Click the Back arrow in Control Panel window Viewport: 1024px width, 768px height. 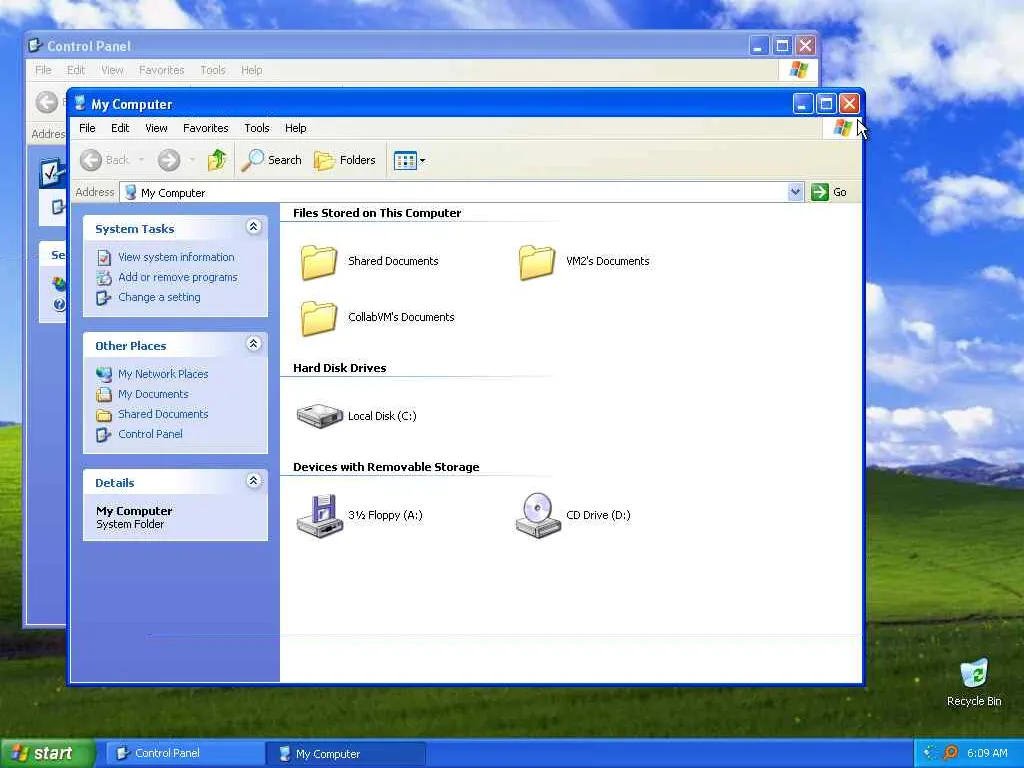pos(46,102)
